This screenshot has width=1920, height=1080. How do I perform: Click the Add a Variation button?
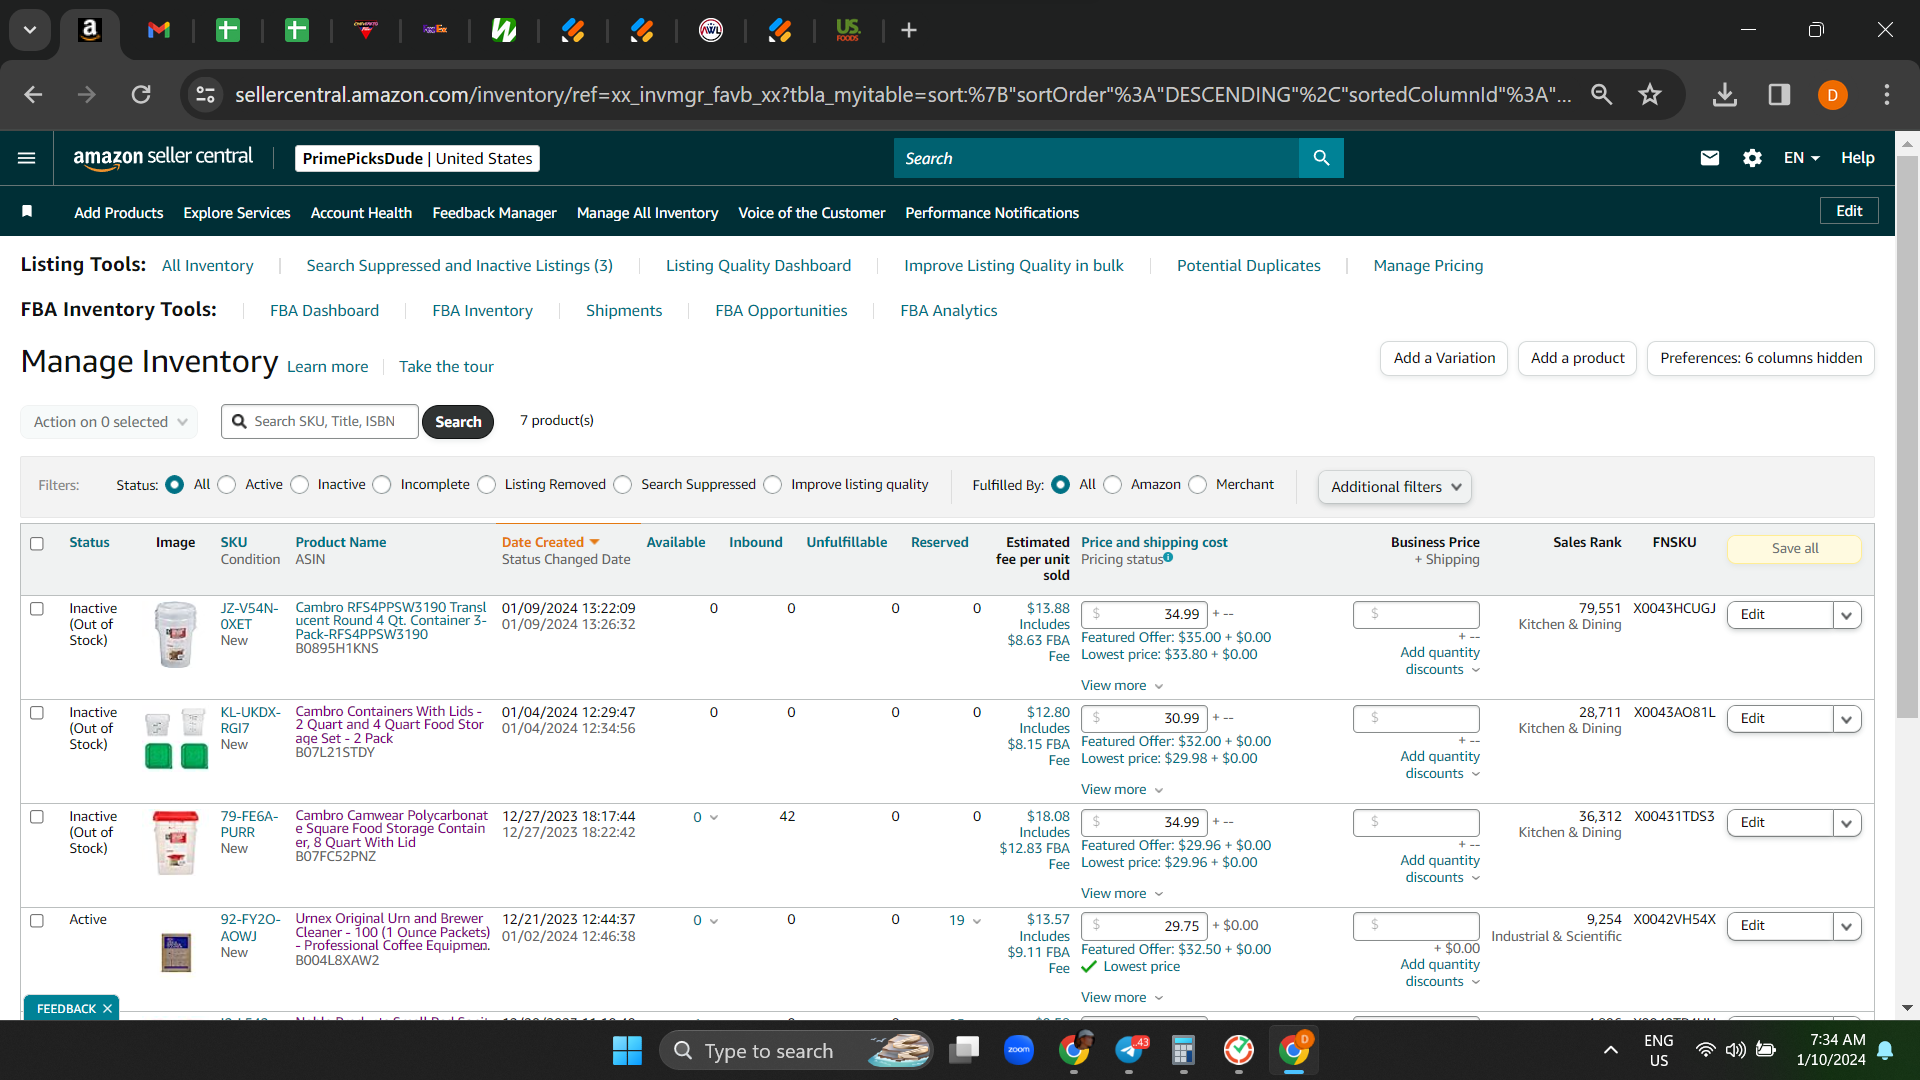[1444, 358]
